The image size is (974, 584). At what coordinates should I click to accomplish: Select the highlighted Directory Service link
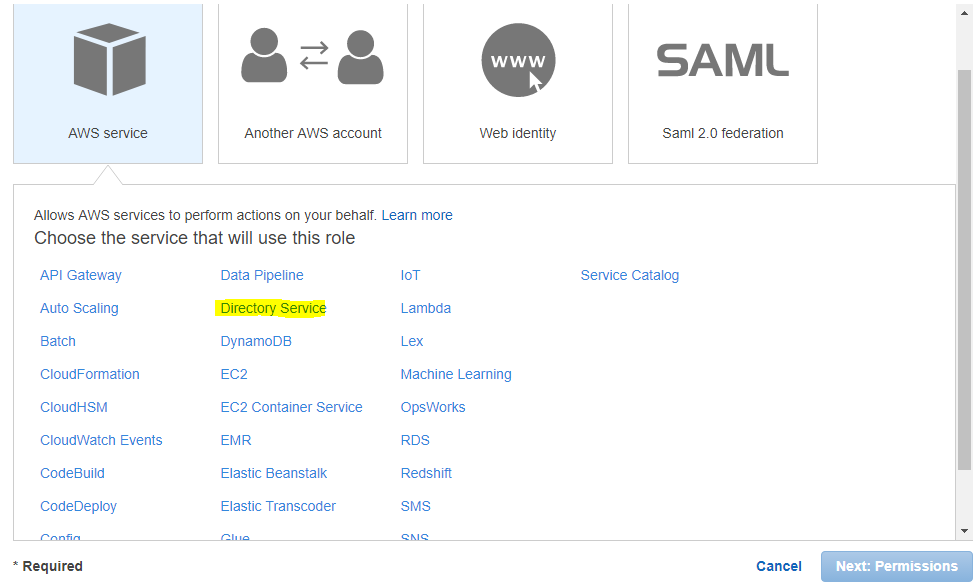pyautogui.click(x=273, y=308)
